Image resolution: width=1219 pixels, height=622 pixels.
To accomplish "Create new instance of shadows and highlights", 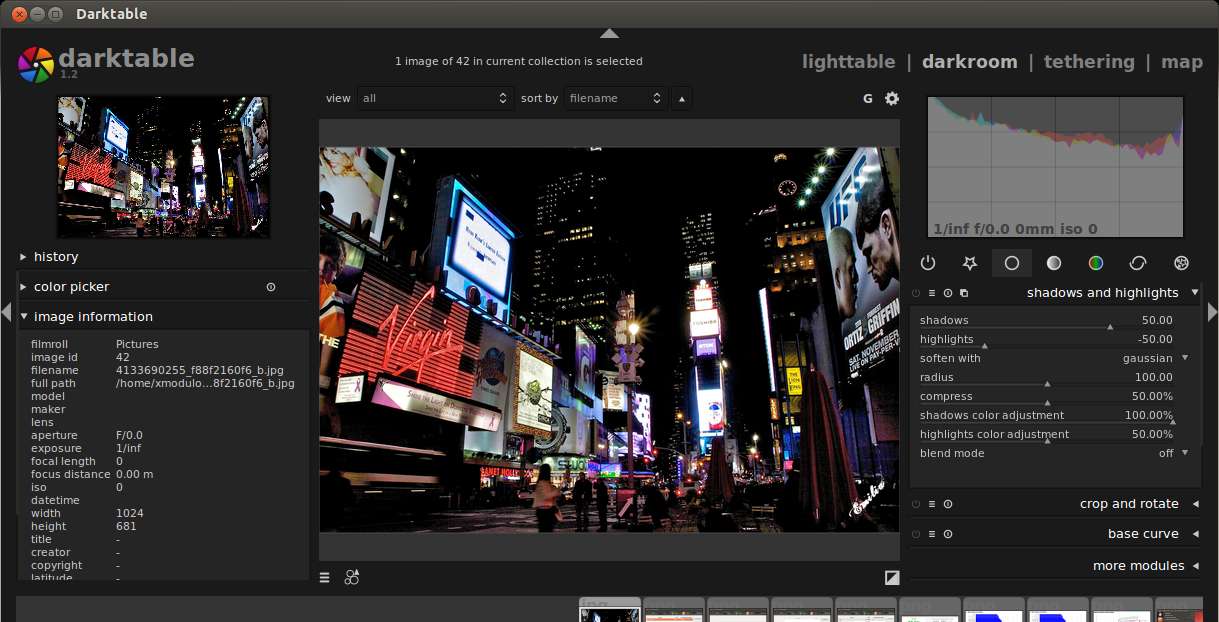I will pyautogui.click(x=964, y=293).
